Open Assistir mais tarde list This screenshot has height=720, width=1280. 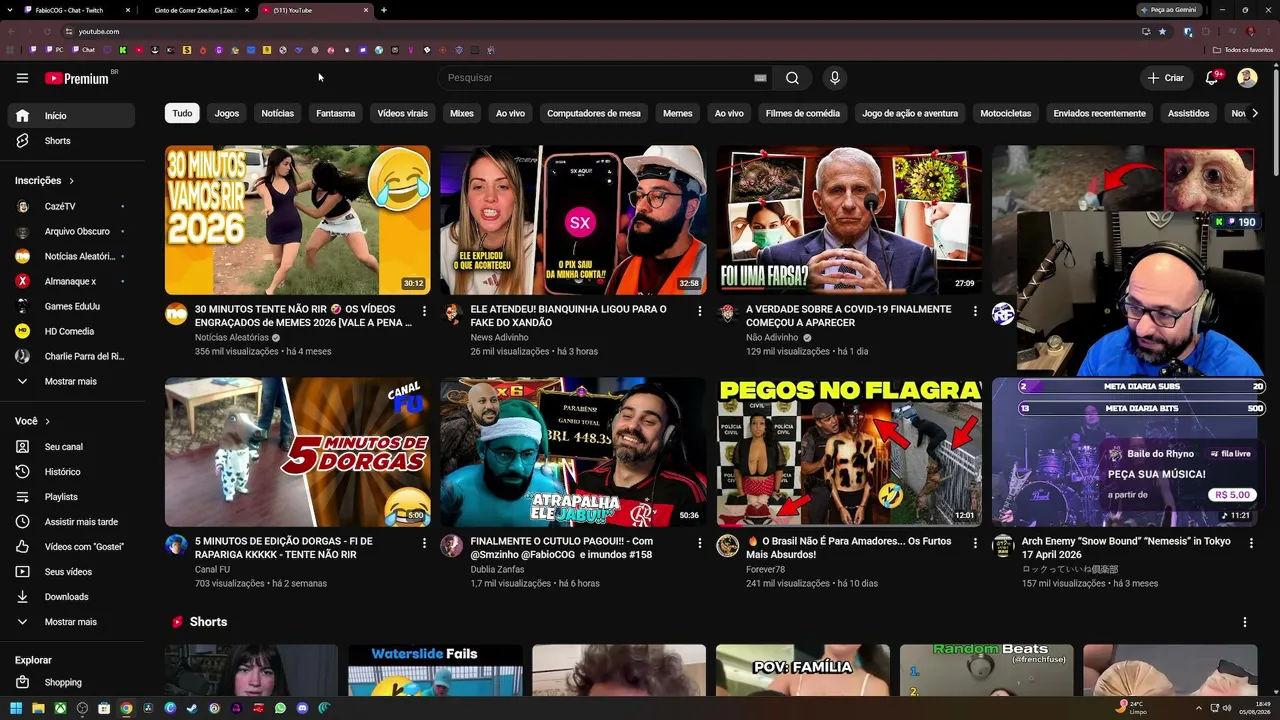[70, 522]
